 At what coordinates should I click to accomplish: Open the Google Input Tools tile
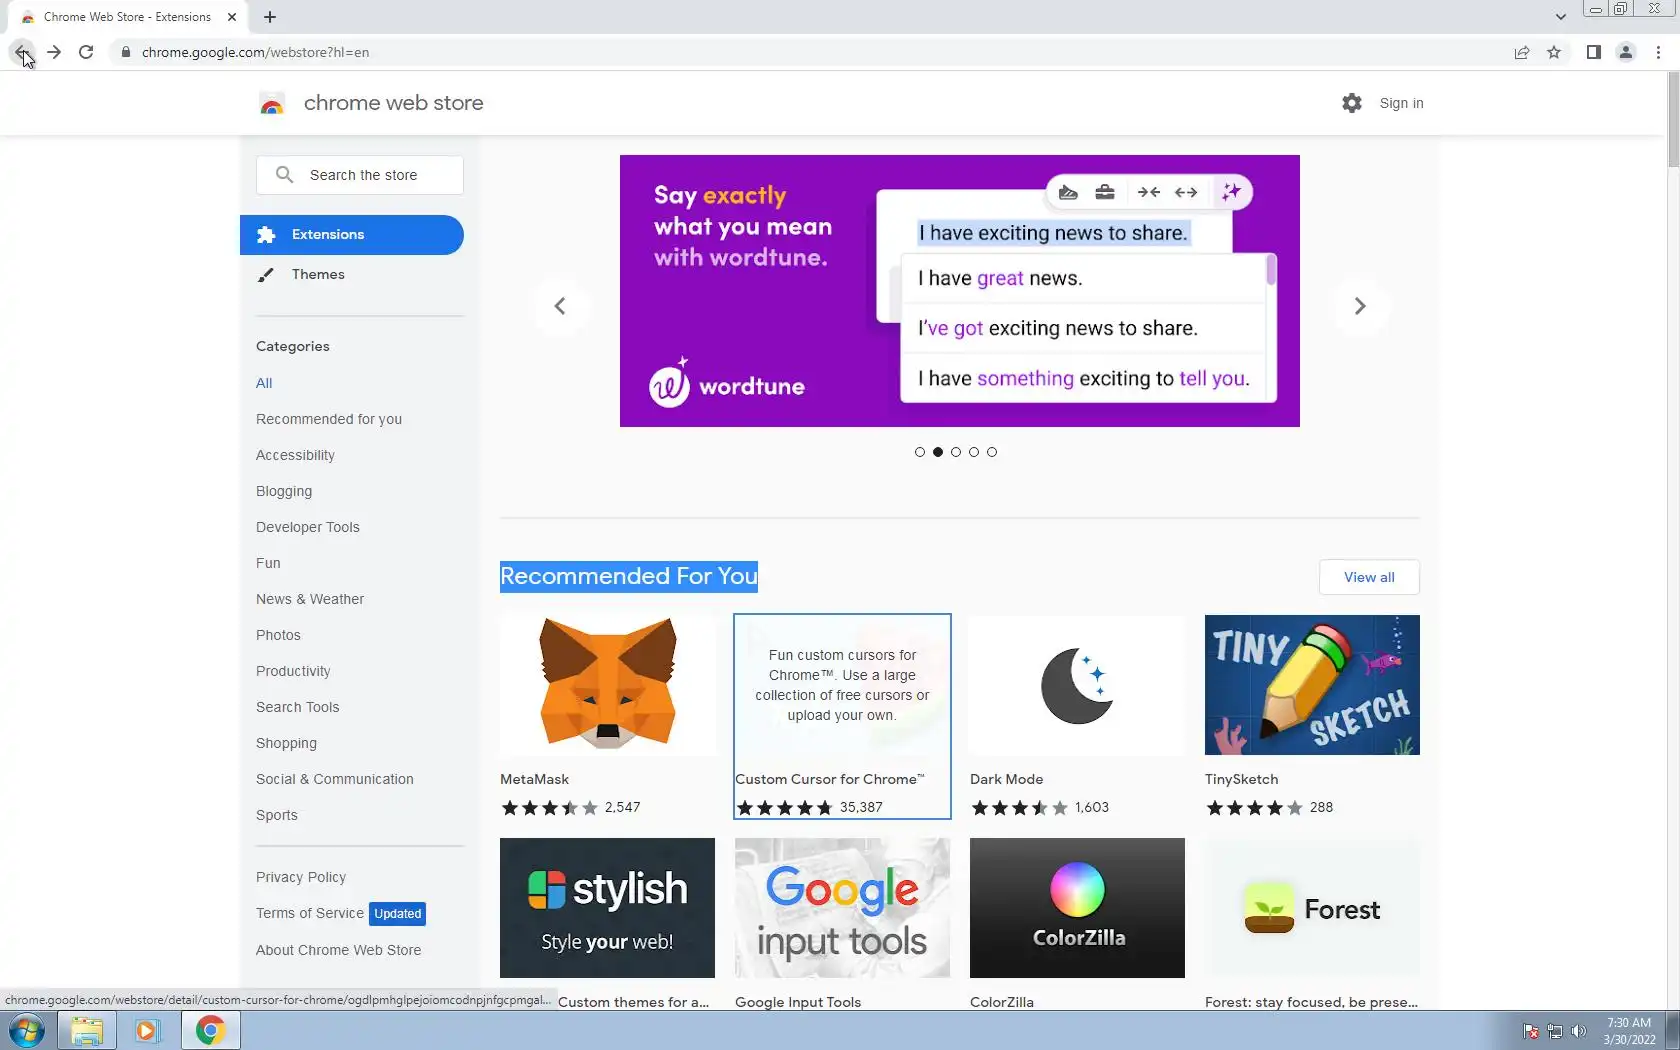coord(842,908)
